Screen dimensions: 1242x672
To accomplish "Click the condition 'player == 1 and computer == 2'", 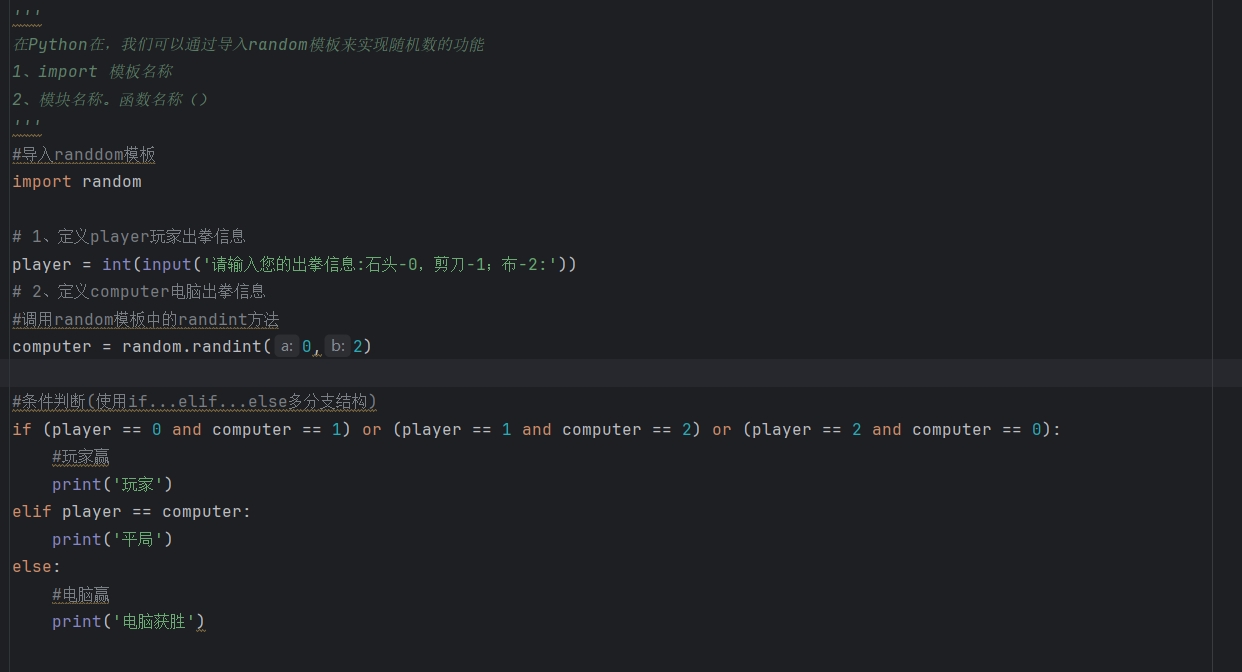I will (x=546, y=429).
